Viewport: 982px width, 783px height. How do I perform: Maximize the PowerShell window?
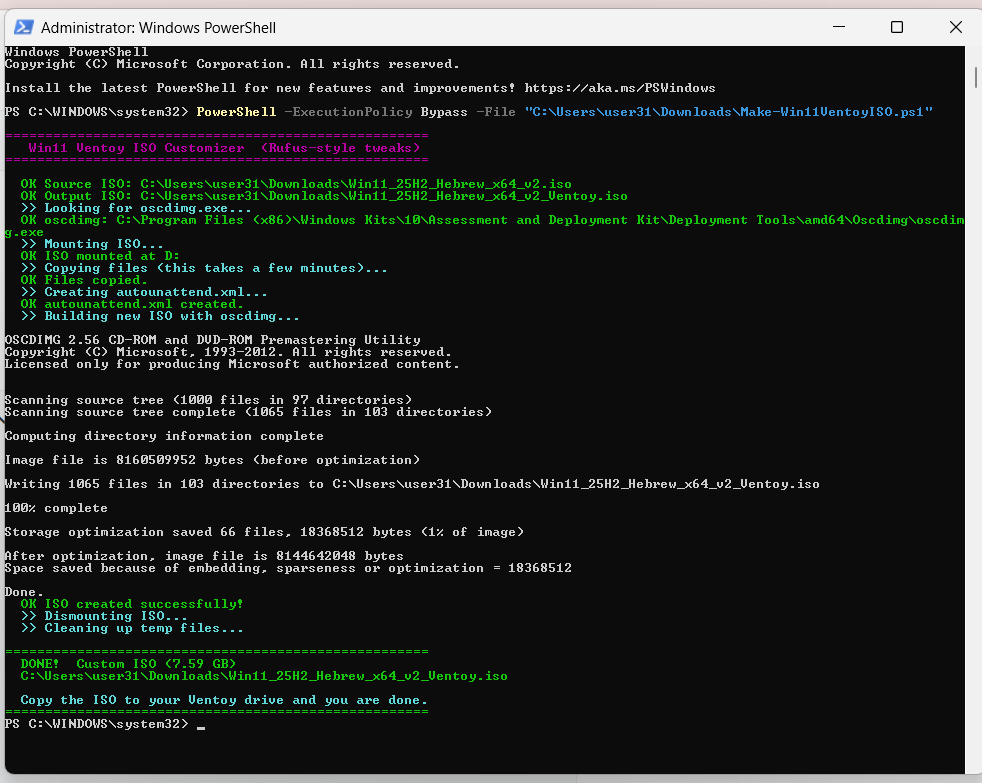pyautogui.click(x=897, y=27)
